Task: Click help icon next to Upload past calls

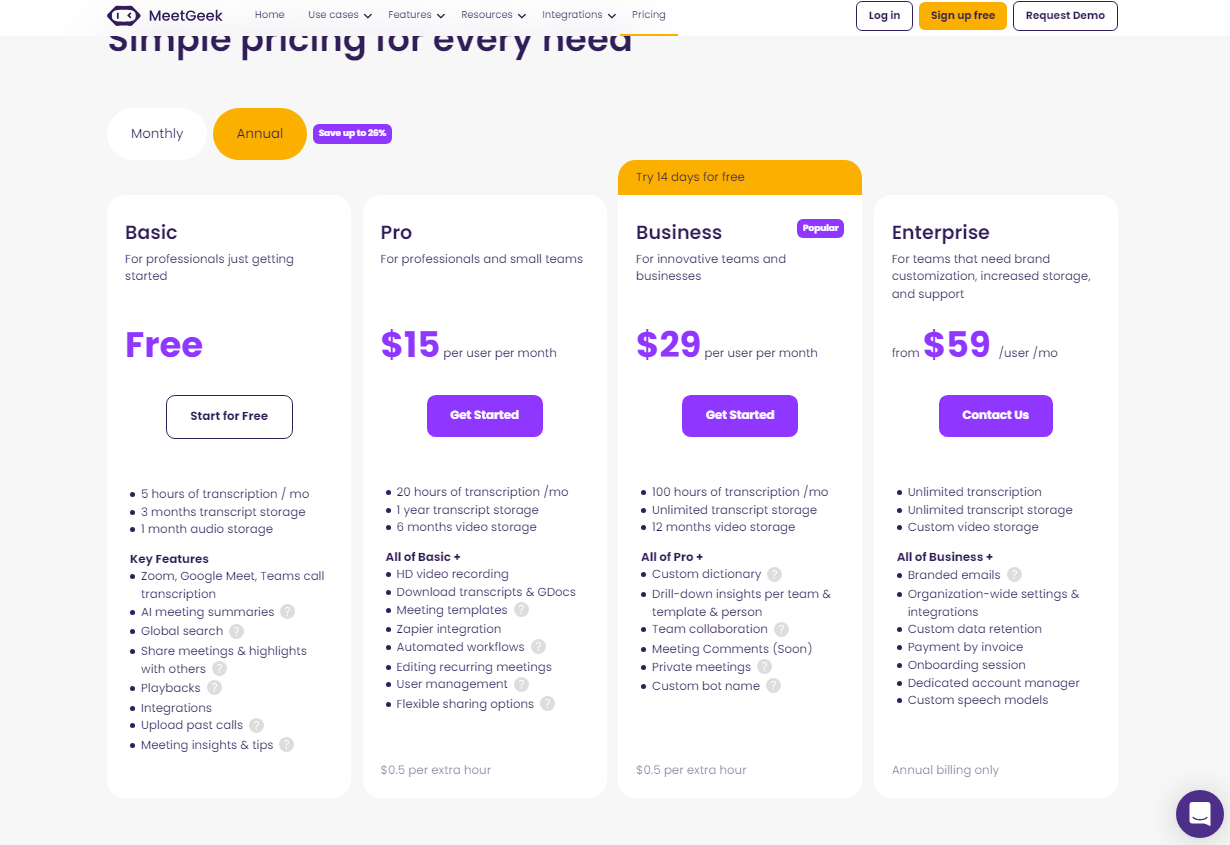Action: [x=256, y=726]
